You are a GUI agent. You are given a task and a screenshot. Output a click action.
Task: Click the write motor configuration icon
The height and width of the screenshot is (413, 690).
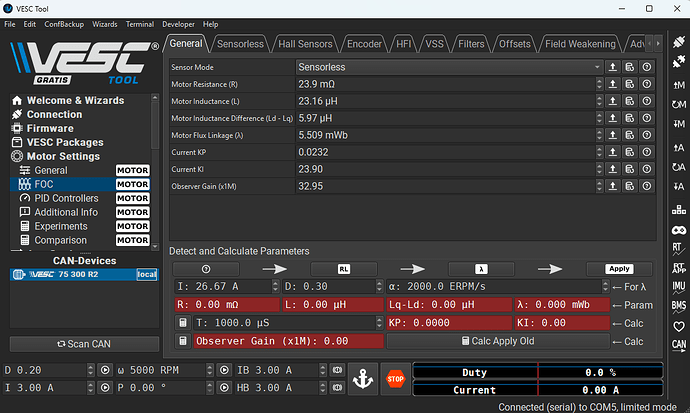click(x=679, y=124)
